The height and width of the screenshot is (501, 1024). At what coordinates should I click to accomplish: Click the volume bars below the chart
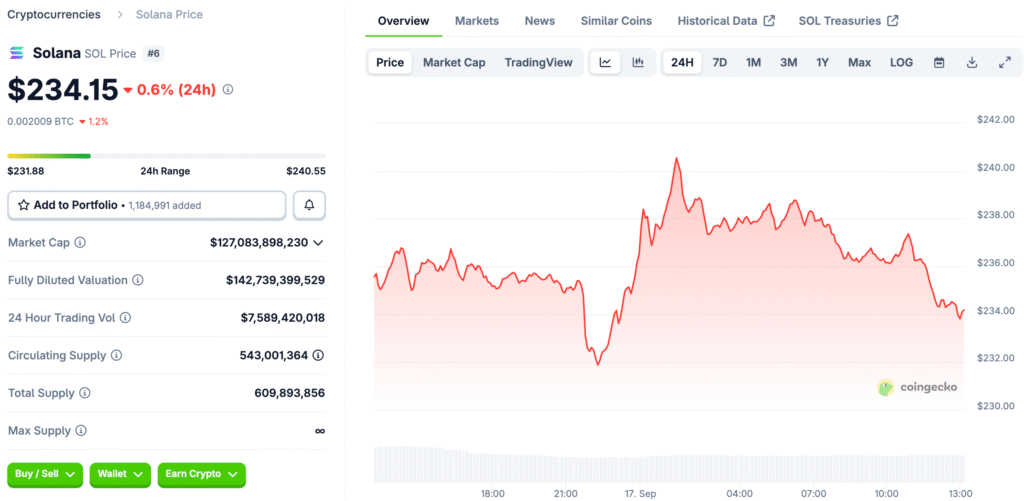[669, 464]
